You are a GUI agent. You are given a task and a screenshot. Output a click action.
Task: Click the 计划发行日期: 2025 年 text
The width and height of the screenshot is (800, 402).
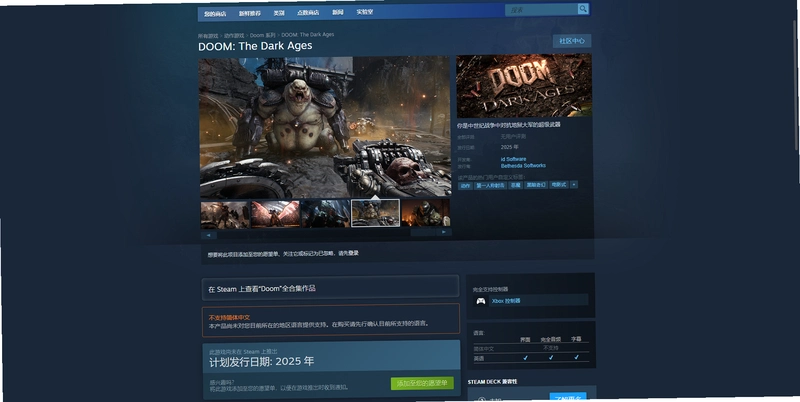point(262,362)
